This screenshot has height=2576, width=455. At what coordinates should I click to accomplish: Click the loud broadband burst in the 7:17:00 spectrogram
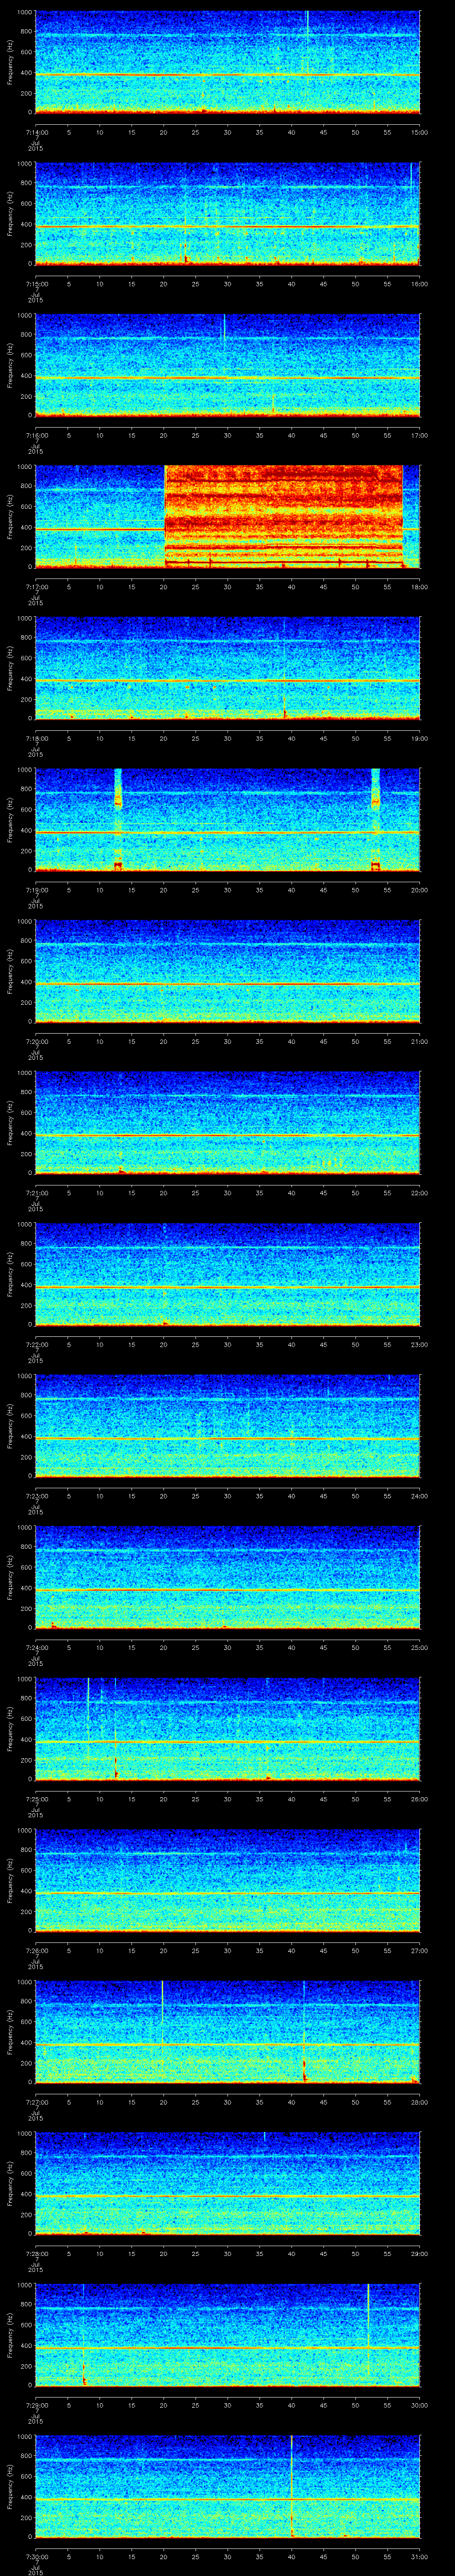[283, 517]
